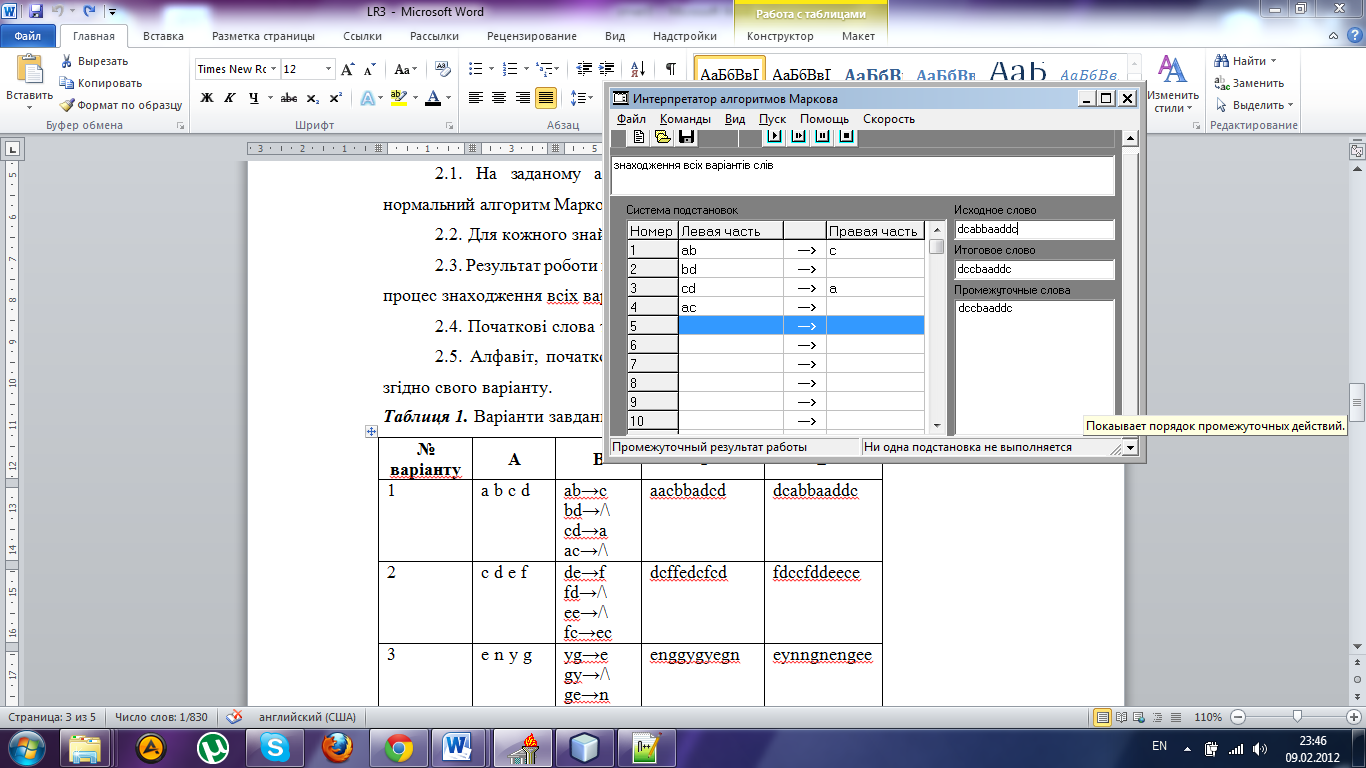Toggle justify alignment
Viewport: 1366px width, 768px height.
[546, 98]
